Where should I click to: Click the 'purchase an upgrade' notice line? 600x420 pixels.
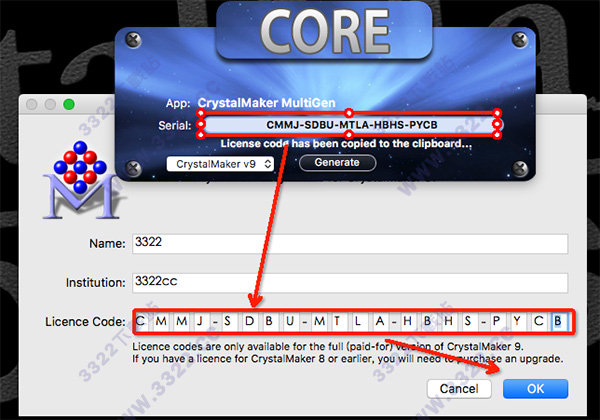click(x=348, y=359)
